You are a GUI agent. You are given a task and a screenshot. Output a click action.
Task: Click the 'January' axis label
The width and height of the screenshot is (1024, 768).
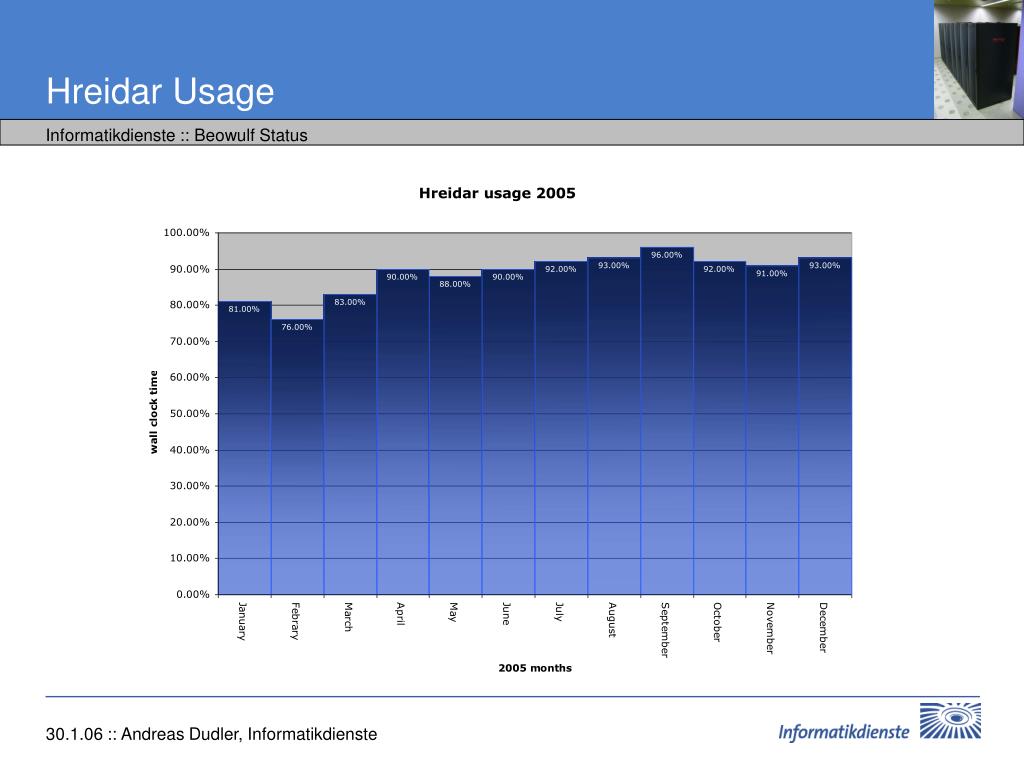point(242,621)
